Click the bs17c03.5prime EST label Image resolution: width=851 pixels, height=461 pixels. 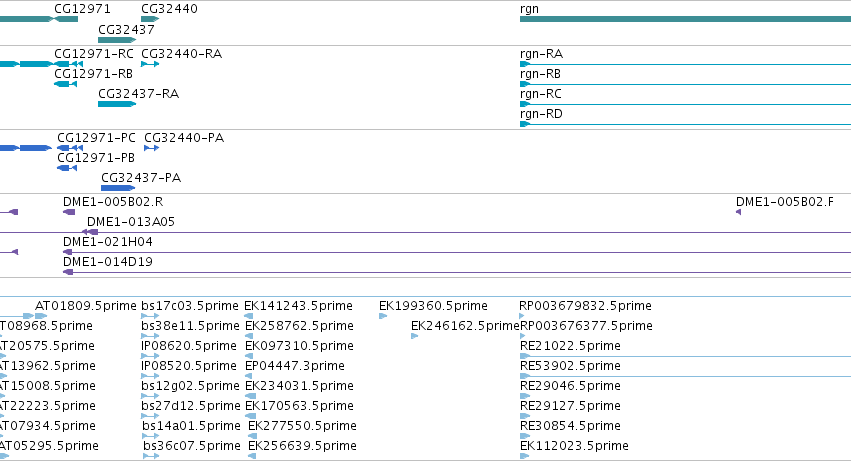[190, 306]
